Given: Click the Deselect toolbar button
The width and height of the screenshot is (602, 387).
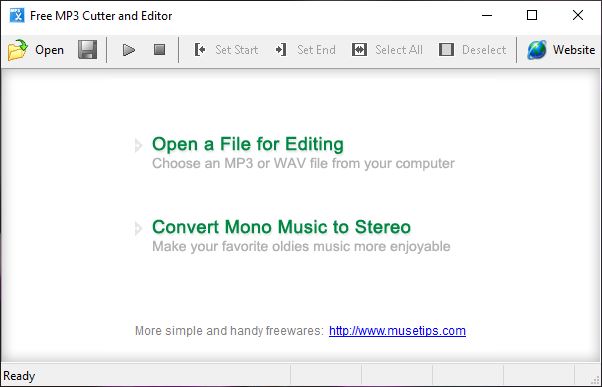Looking at the screenshot, I should coord(472,50).
